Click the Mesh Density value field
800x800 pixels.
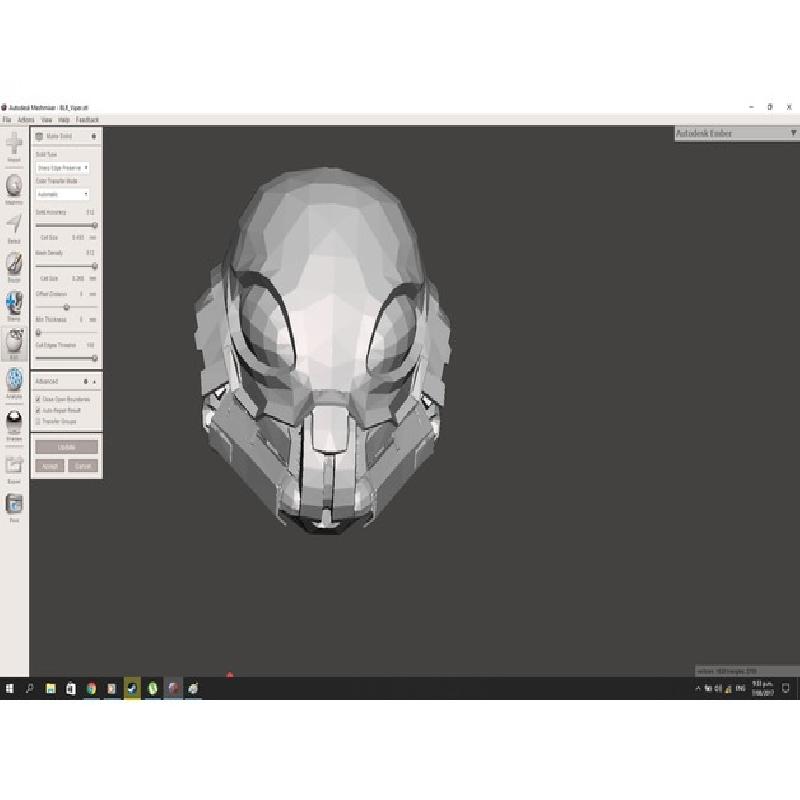[x=90, y=253]
